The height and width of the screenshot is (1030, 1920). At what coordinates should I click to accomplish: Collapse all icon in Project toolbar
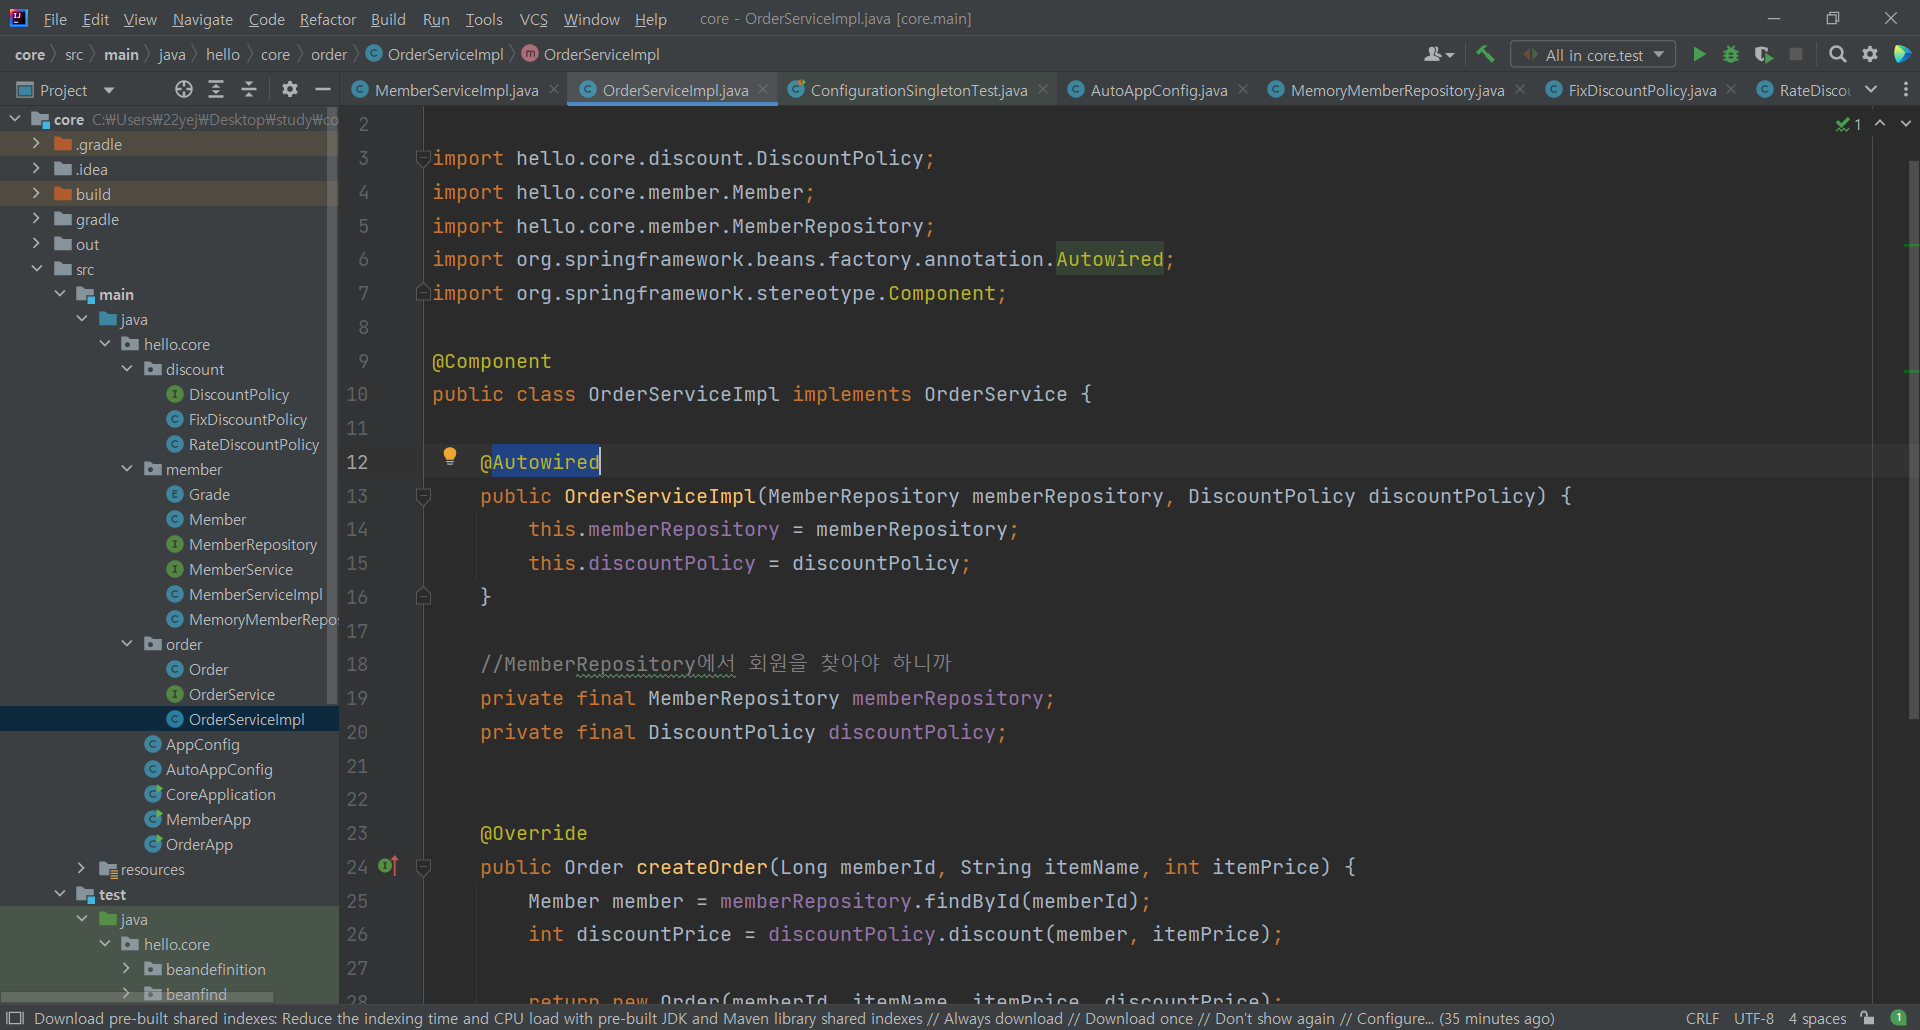(x=249, y=90)
